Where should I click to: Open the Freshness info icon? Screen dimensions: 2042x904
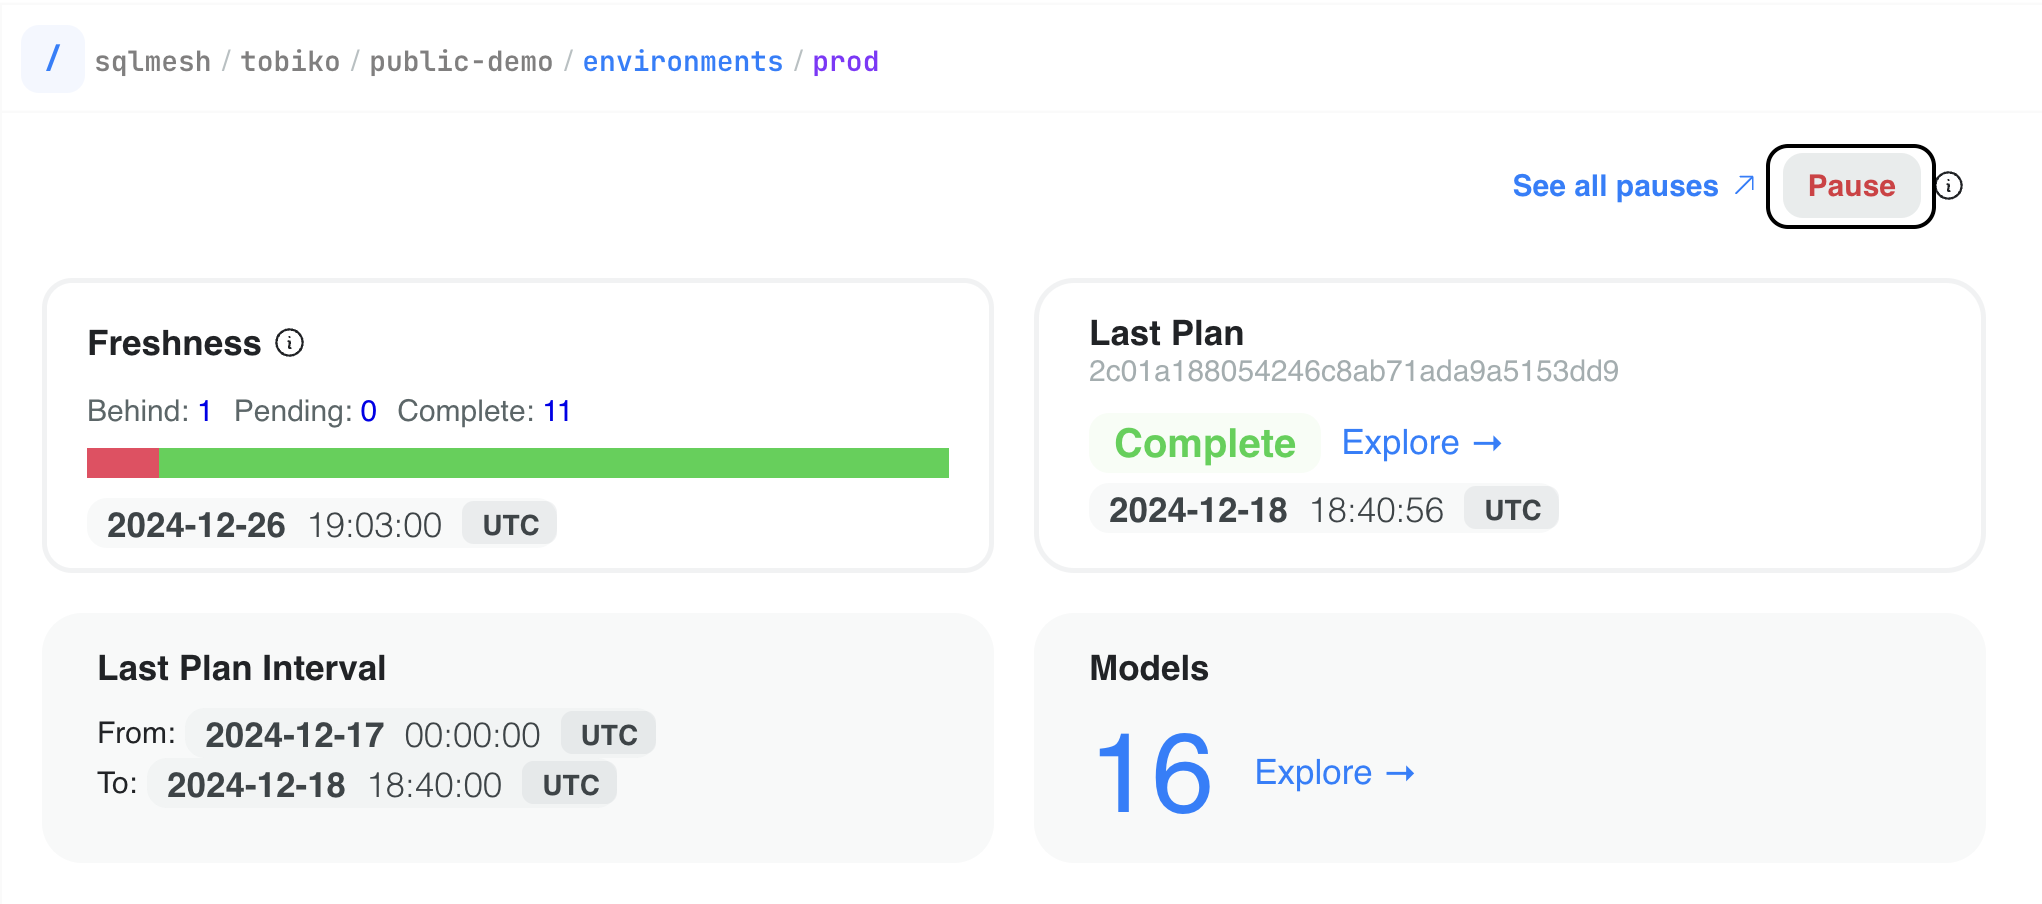click(289, 343)
